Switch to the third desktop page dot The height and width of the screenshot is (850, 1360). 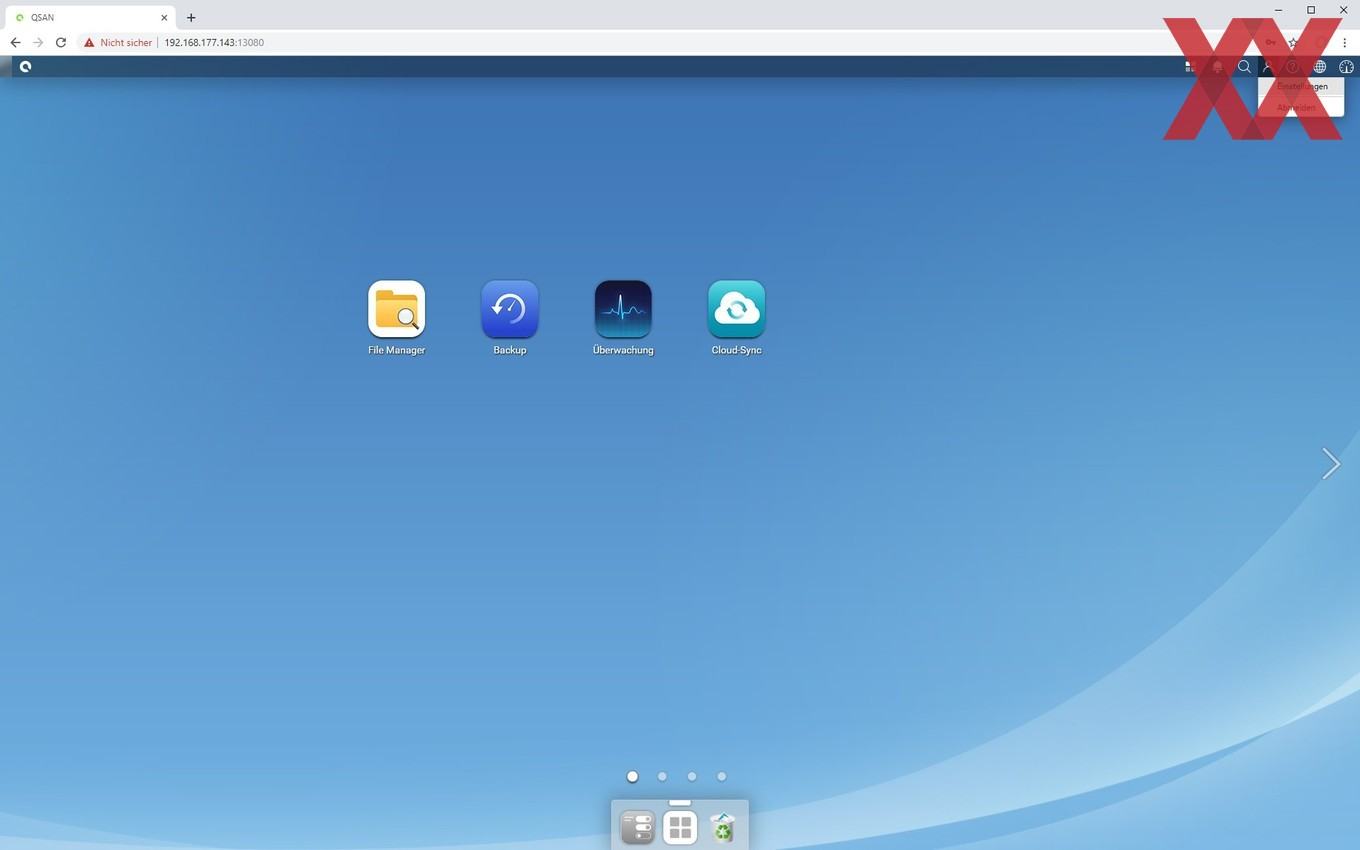692,776
